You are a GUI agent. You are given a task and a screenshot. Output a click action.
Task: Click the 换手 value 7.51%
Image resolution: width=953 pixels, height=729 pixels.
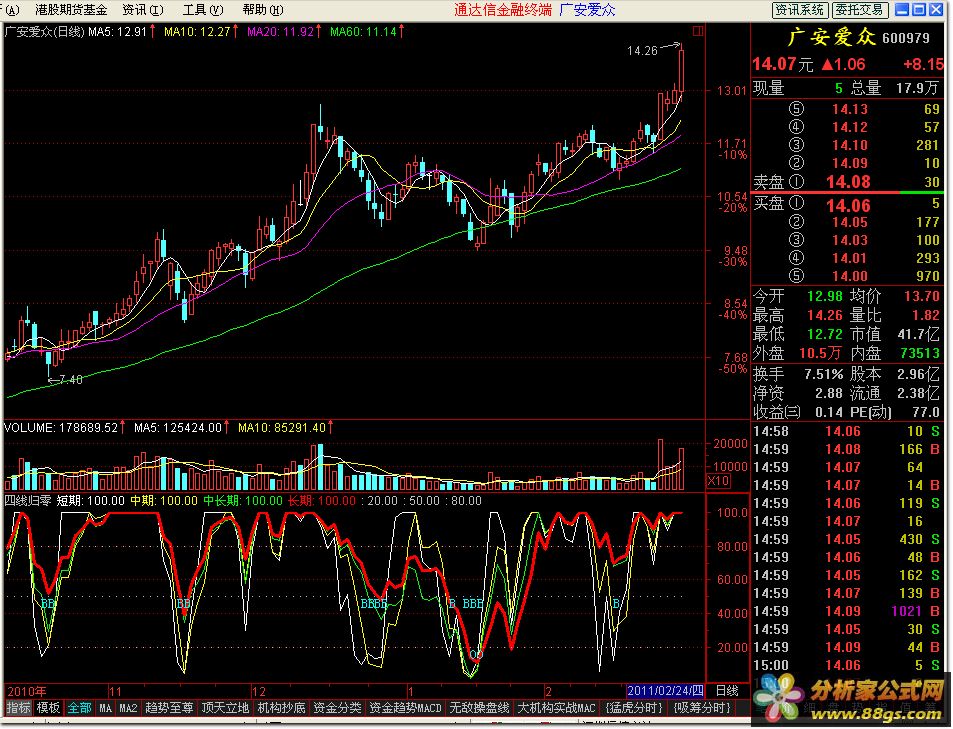pyautogui.click(x=824, y=374)
